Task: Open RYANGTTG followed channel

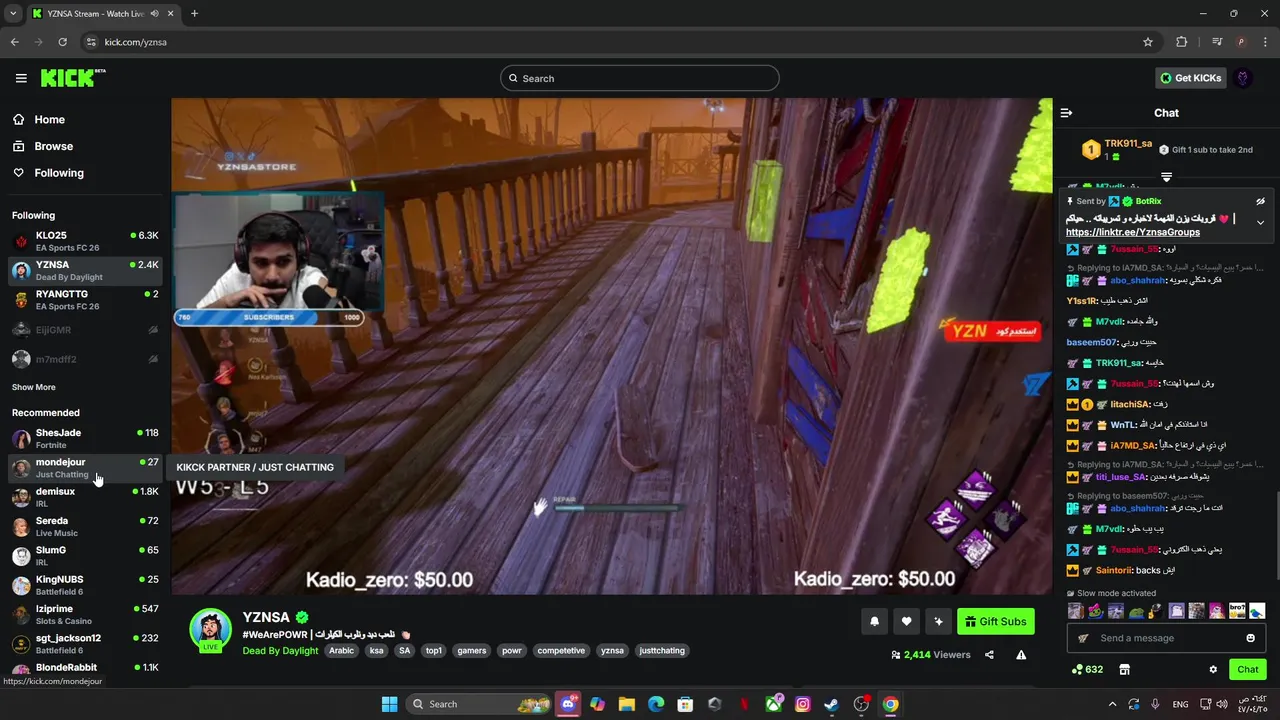Action: click(x=85, y=300)
